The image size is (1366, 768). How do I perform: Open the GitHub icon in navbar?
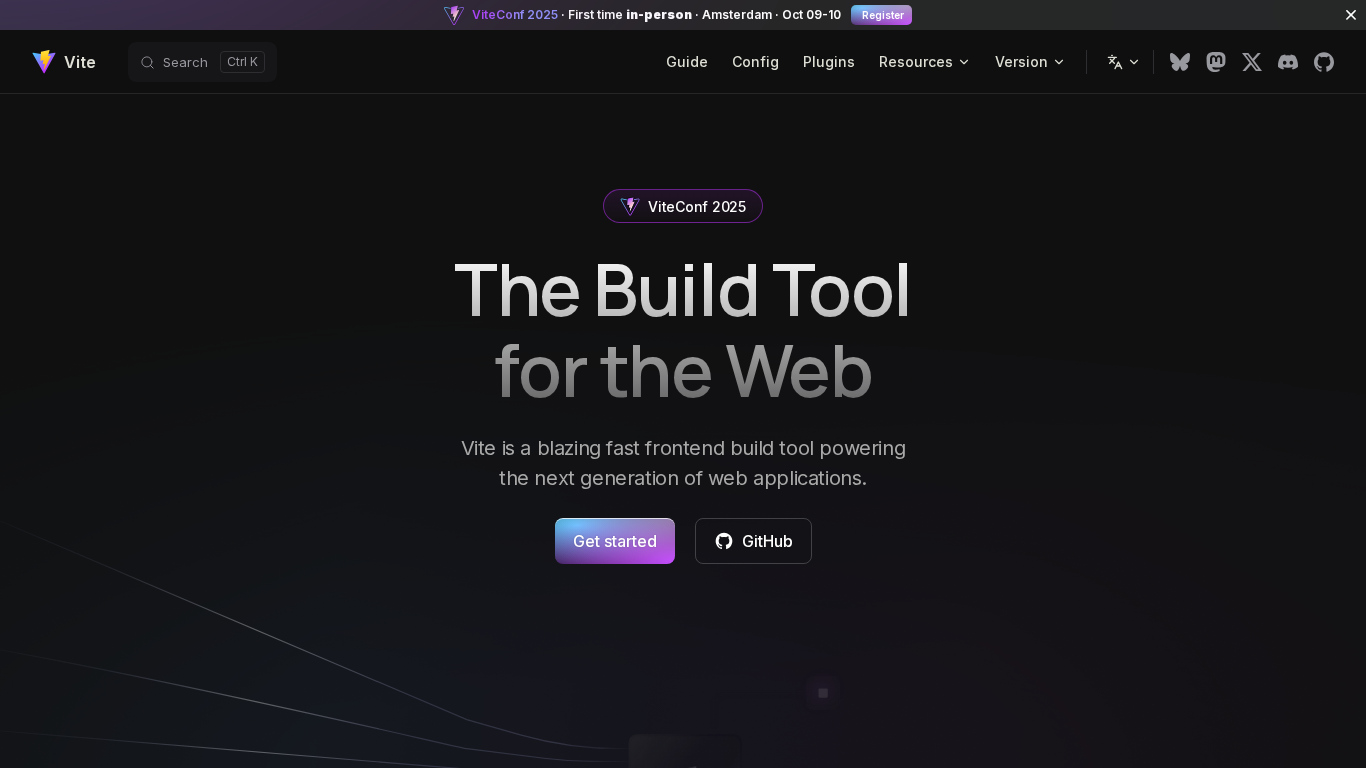click(x=1324, y=62)
